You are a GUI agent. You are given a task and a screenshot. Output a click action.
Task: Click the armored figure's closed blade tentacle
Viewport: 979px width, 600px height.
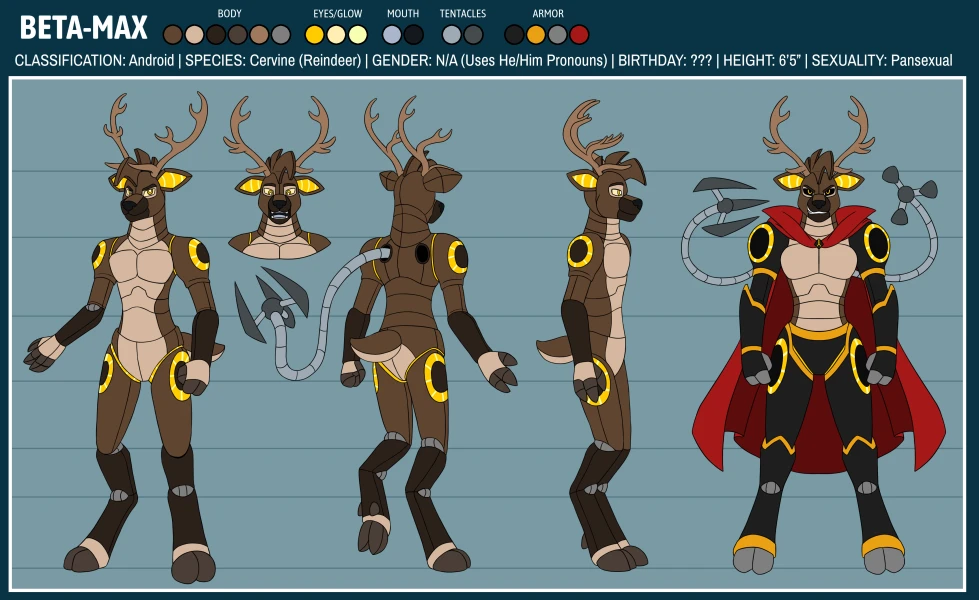[729, 205]
